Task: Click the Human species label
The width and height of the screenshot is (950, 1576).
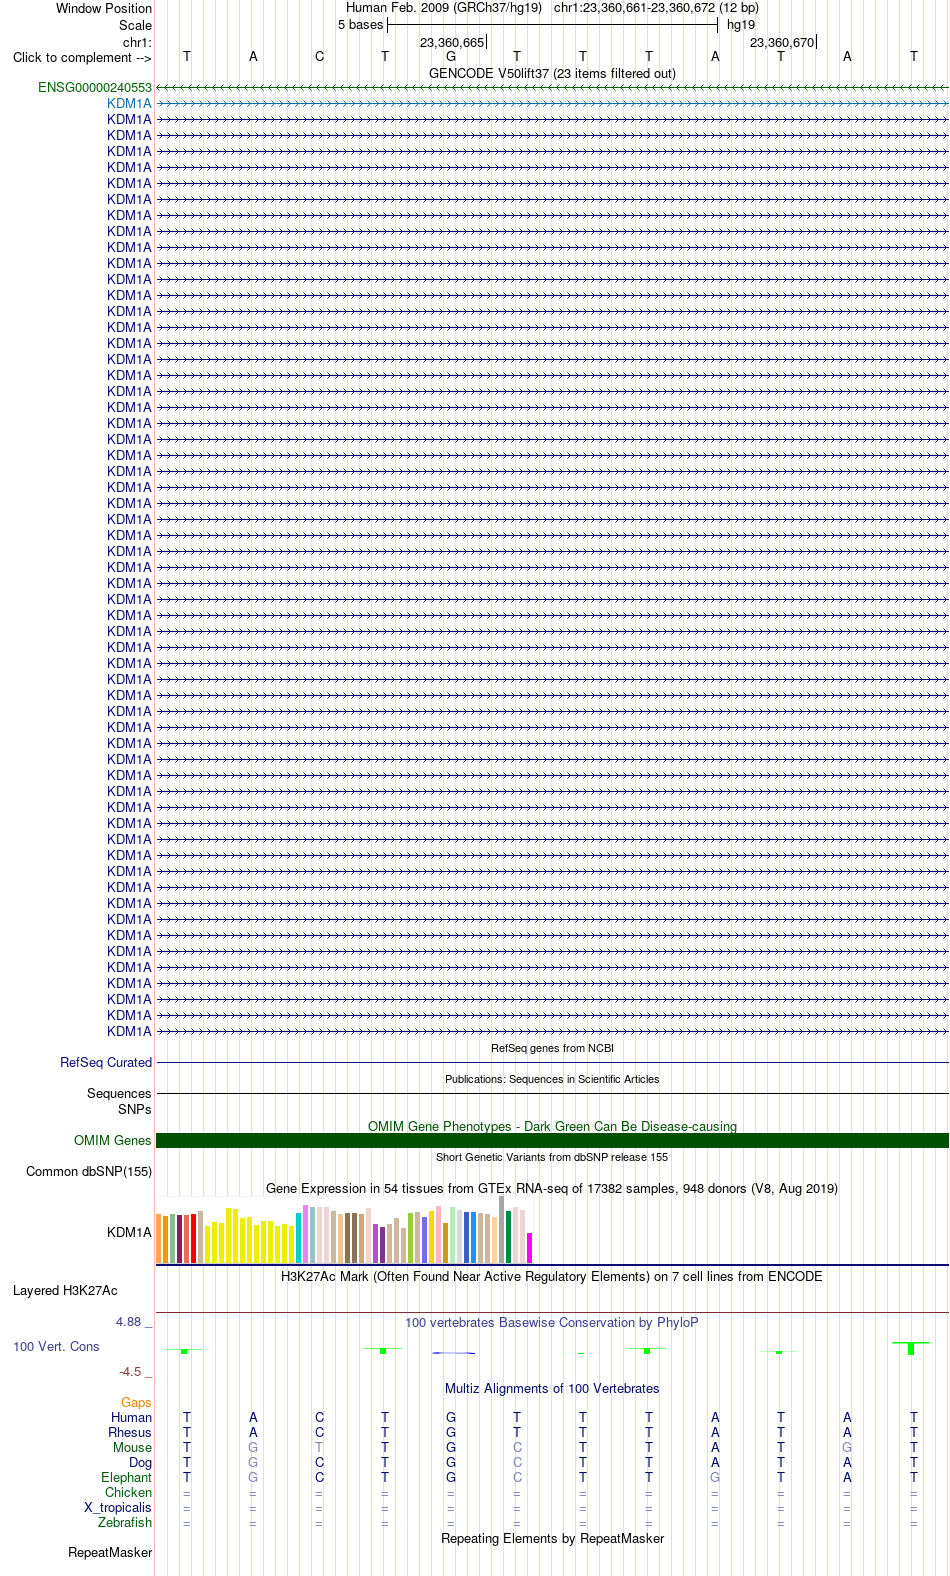Action: 132,1418
